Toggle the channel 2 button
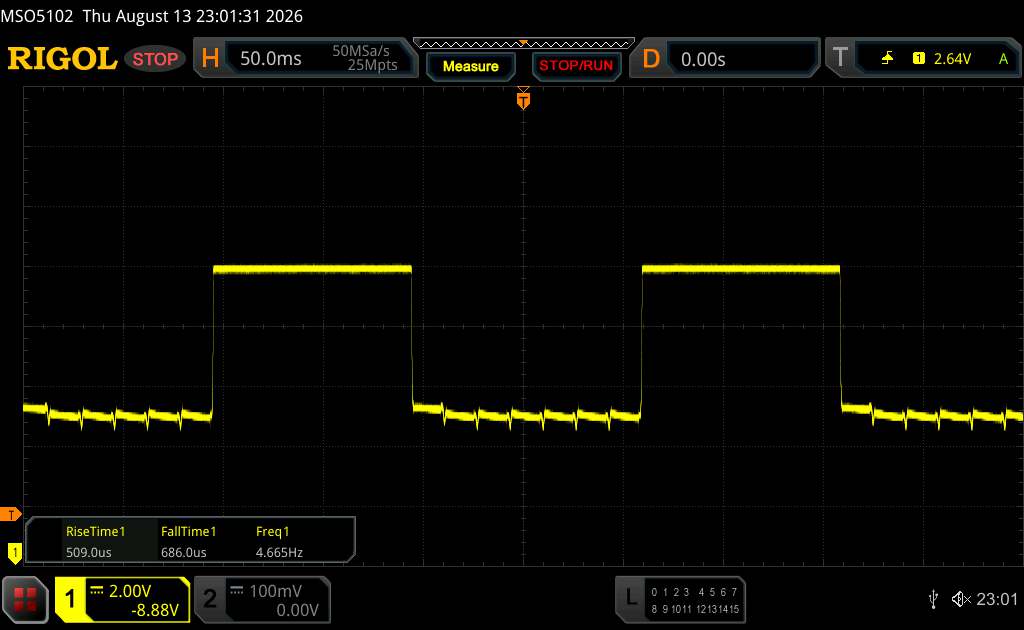The image size is (1024, 630). (210, 599)
